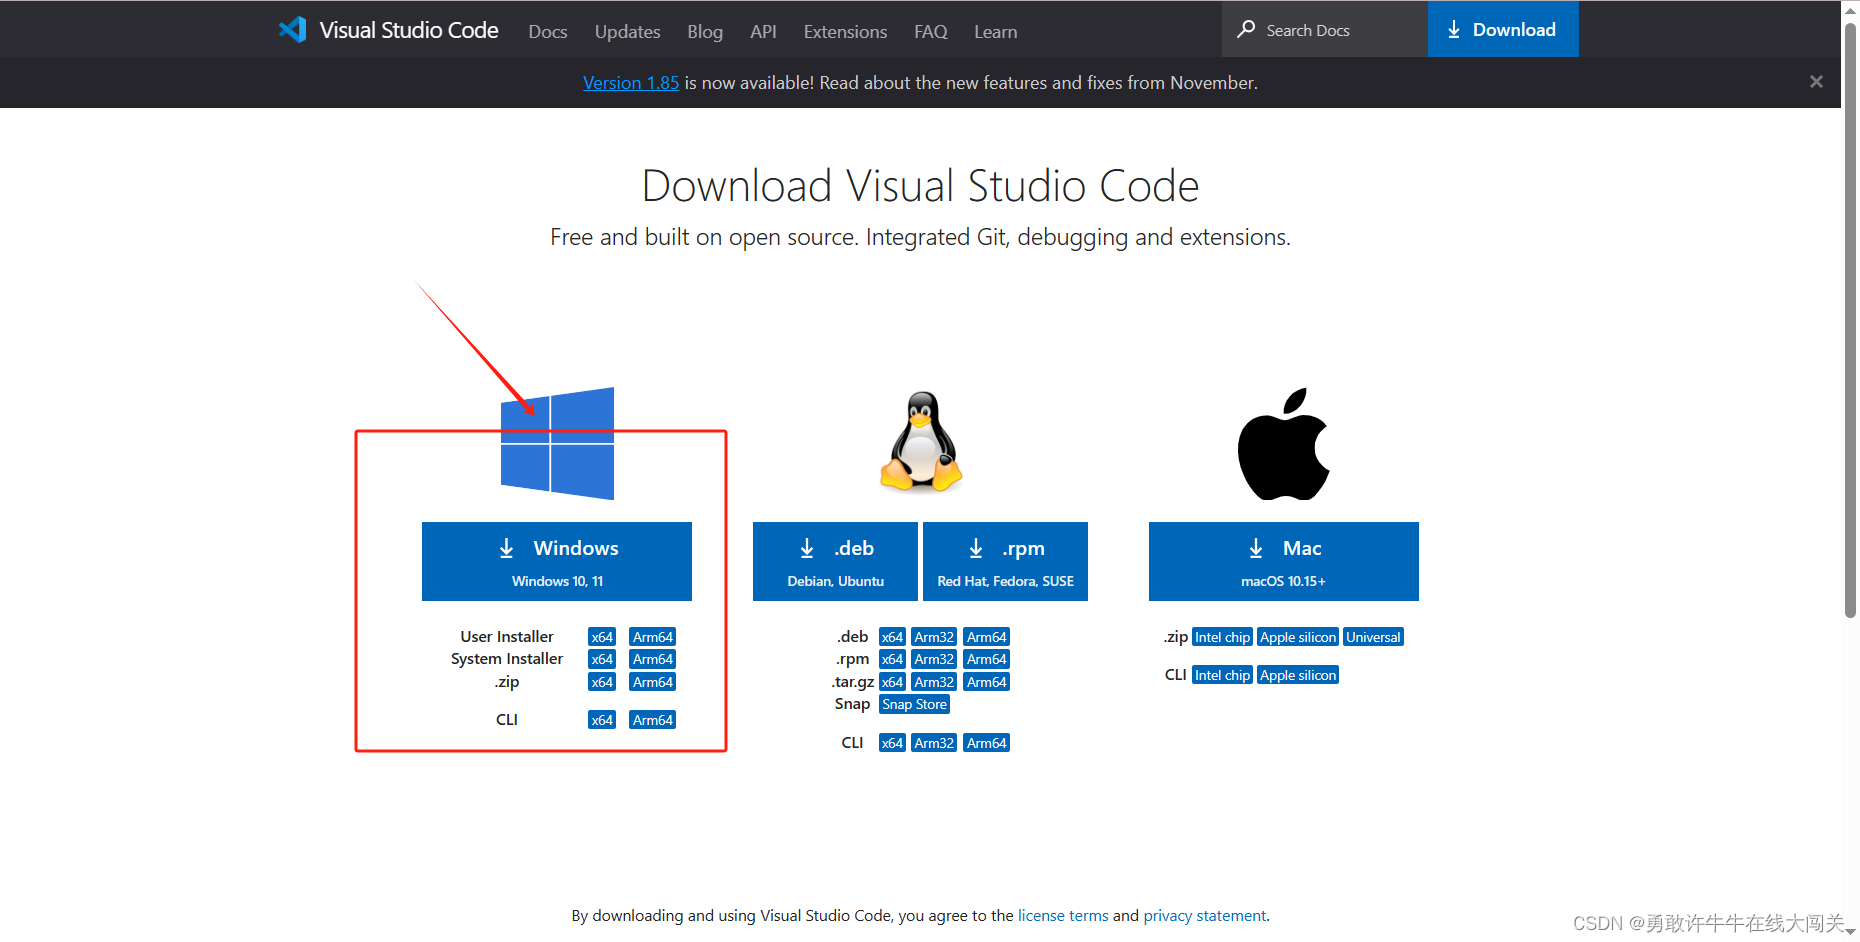The height and width of the screenshot is (942, 1860).
Task: Click the page vertical scrollbar thumb
Action: coord(1850,320)
